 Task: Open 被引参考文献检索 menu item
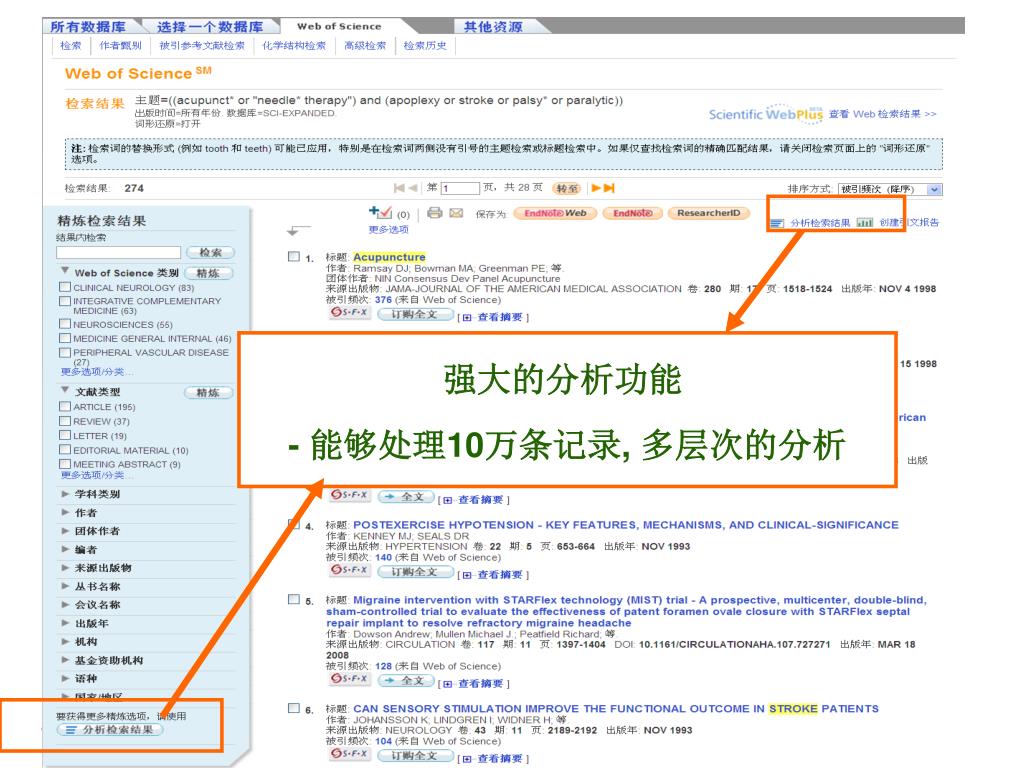(202, 46)
